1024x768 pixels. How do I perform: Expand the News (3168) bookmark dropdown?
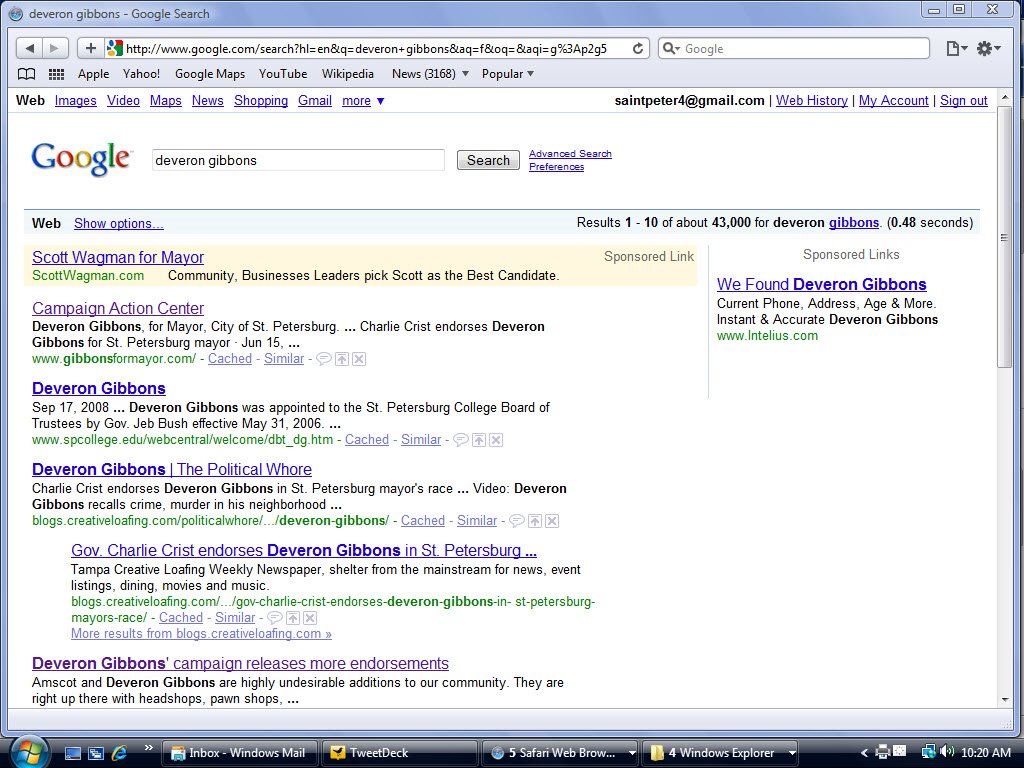[x=465, y=74]
